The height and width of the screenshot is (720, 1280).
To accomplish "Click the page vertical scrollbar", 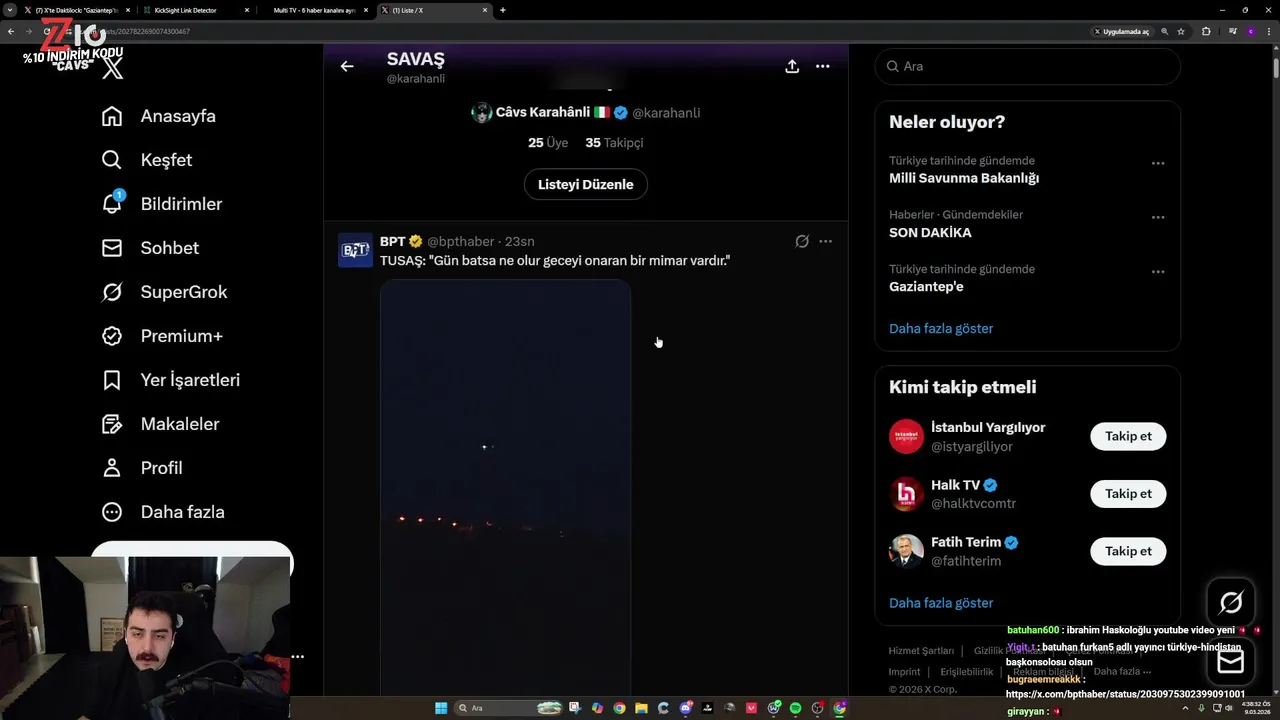I will [x=1275, y=70].
